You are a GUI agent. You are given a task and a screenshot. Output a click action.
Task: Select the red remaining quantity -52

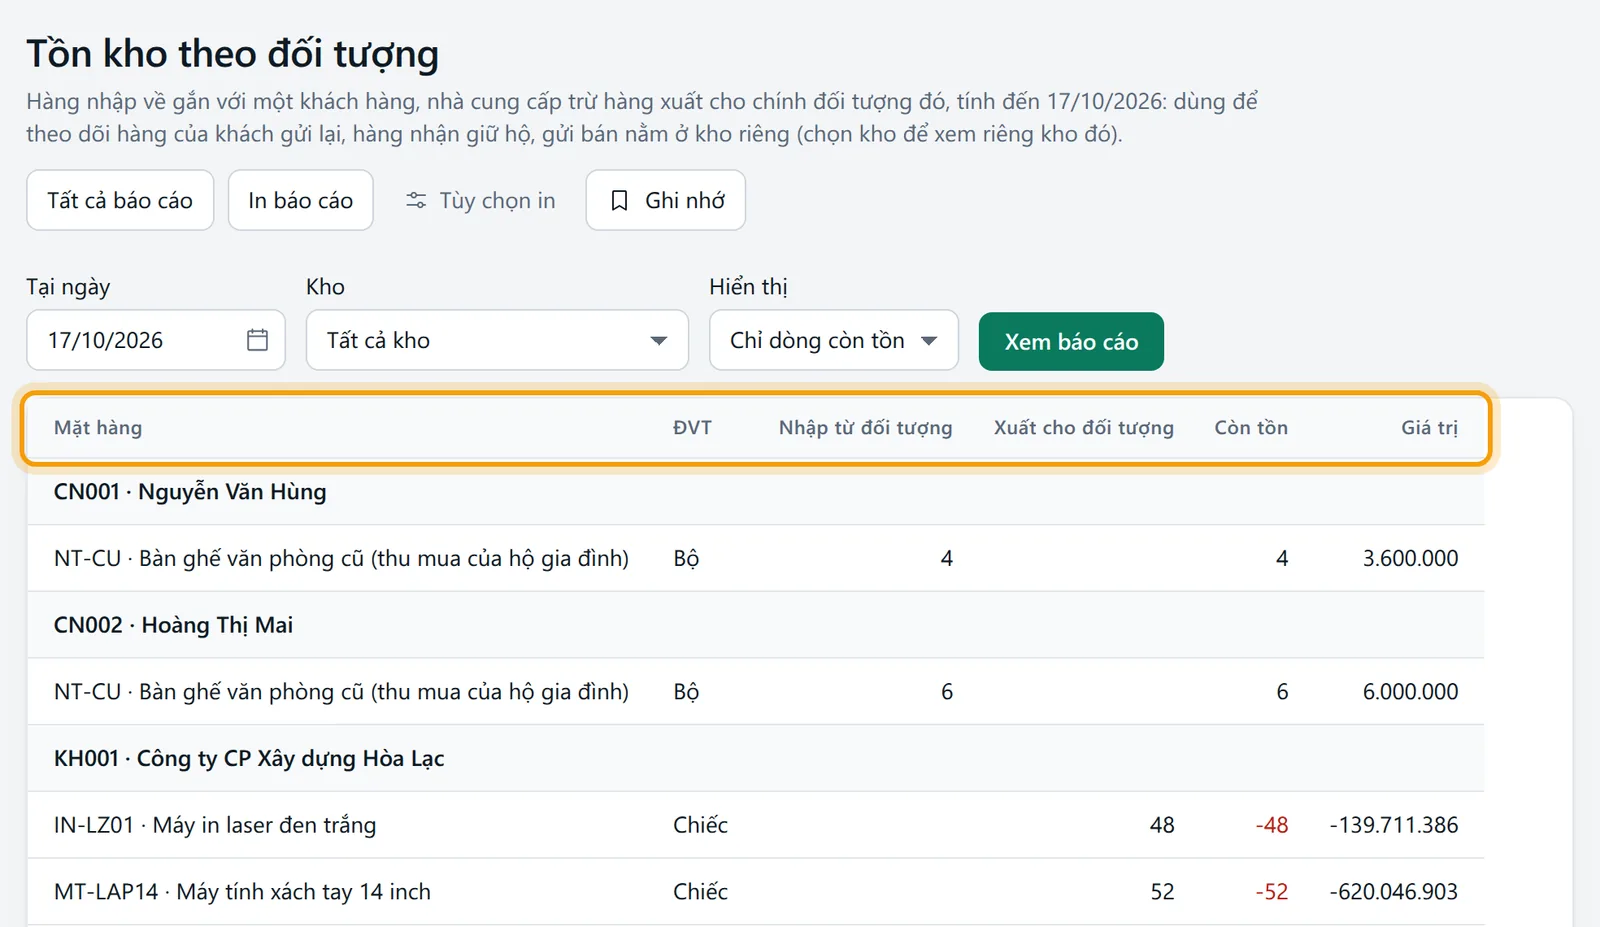coord(1271,892)
